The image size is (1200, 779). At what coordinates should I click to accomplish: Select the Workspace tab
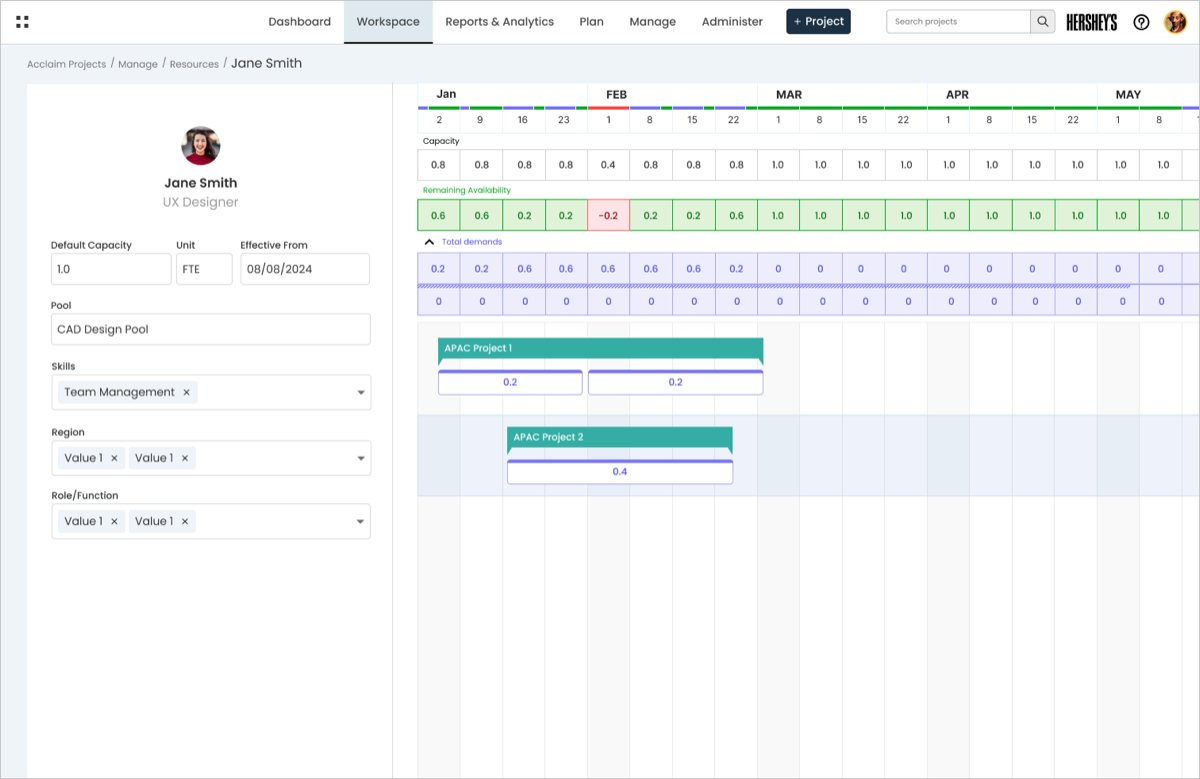click(x=388, y=22)
